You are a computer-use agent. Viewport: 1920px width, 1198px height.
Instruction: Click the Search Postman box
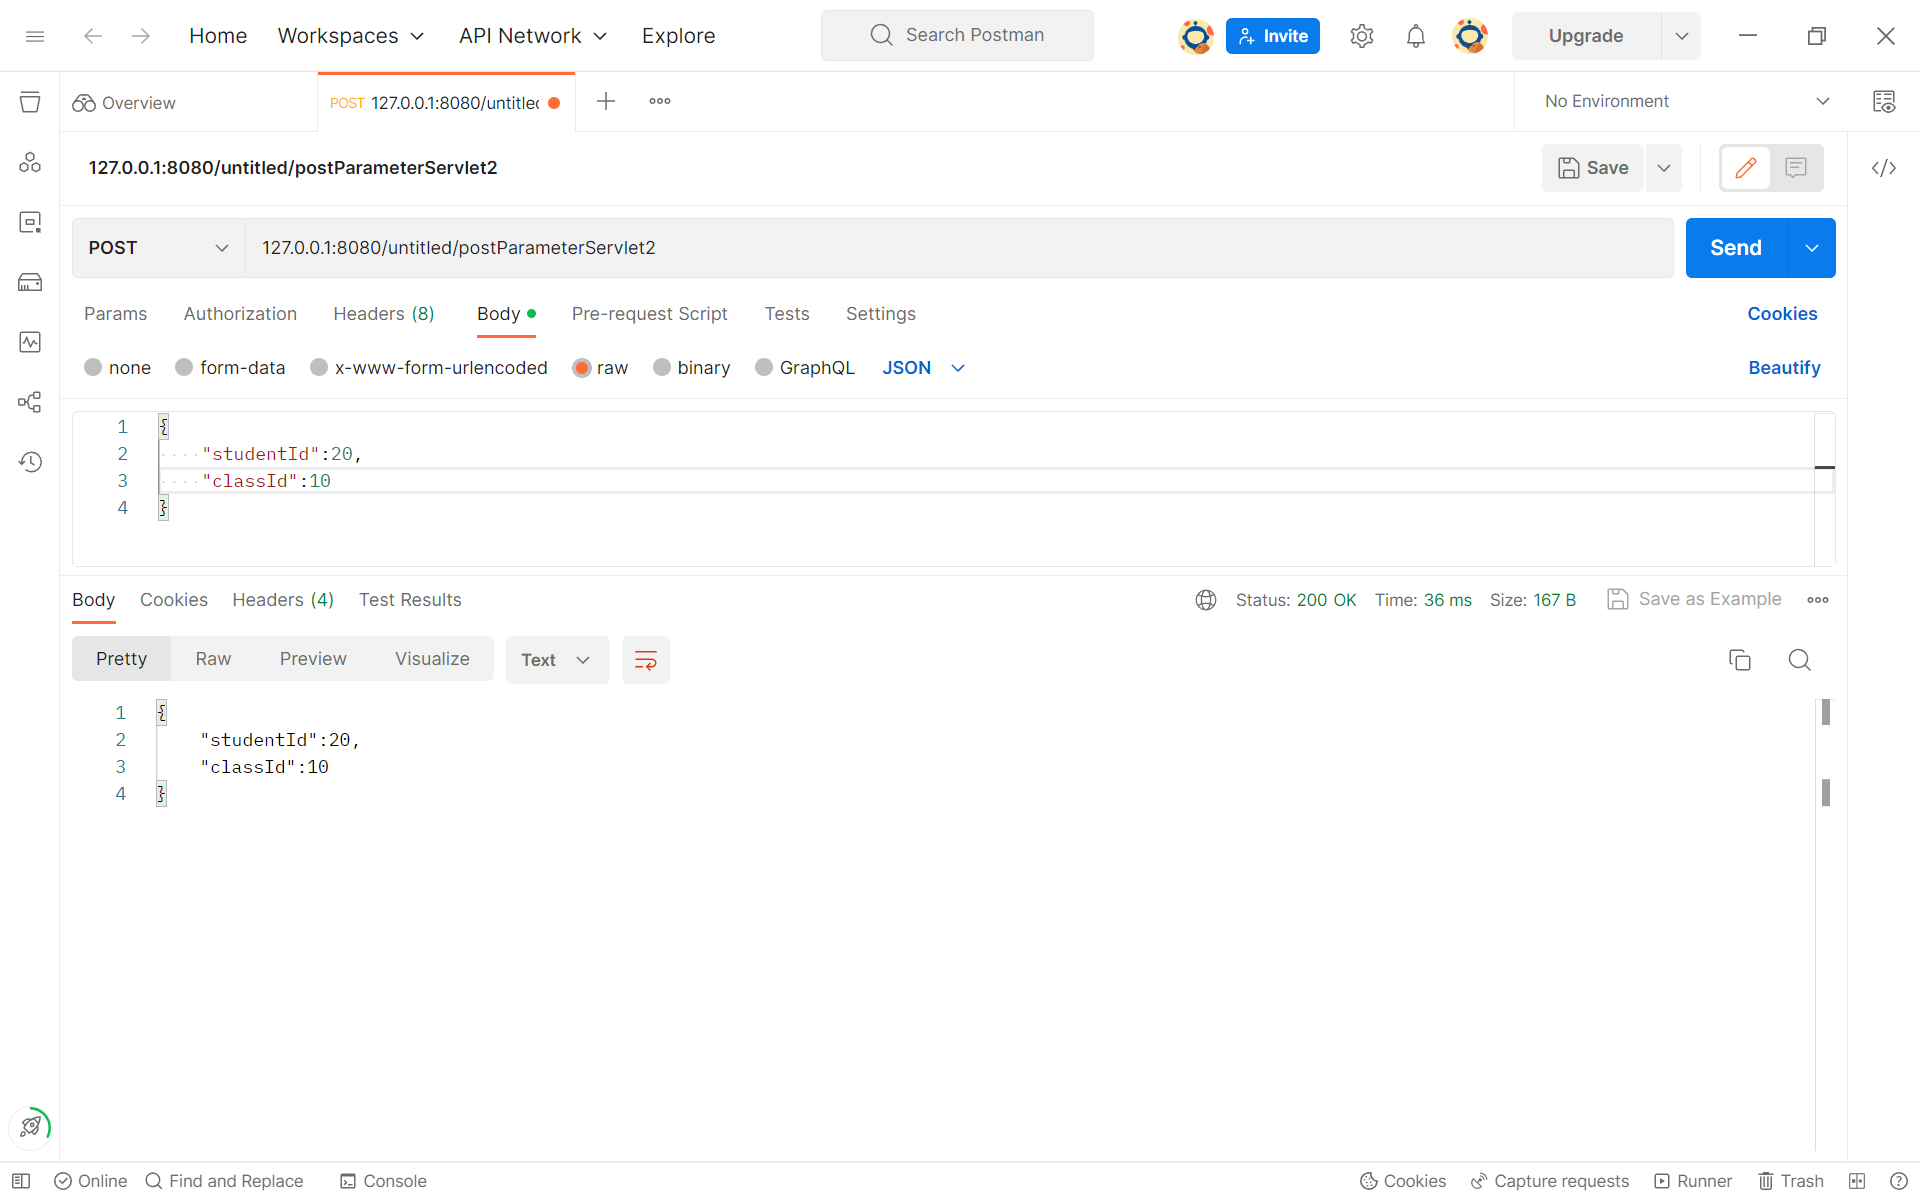point(957,36)
